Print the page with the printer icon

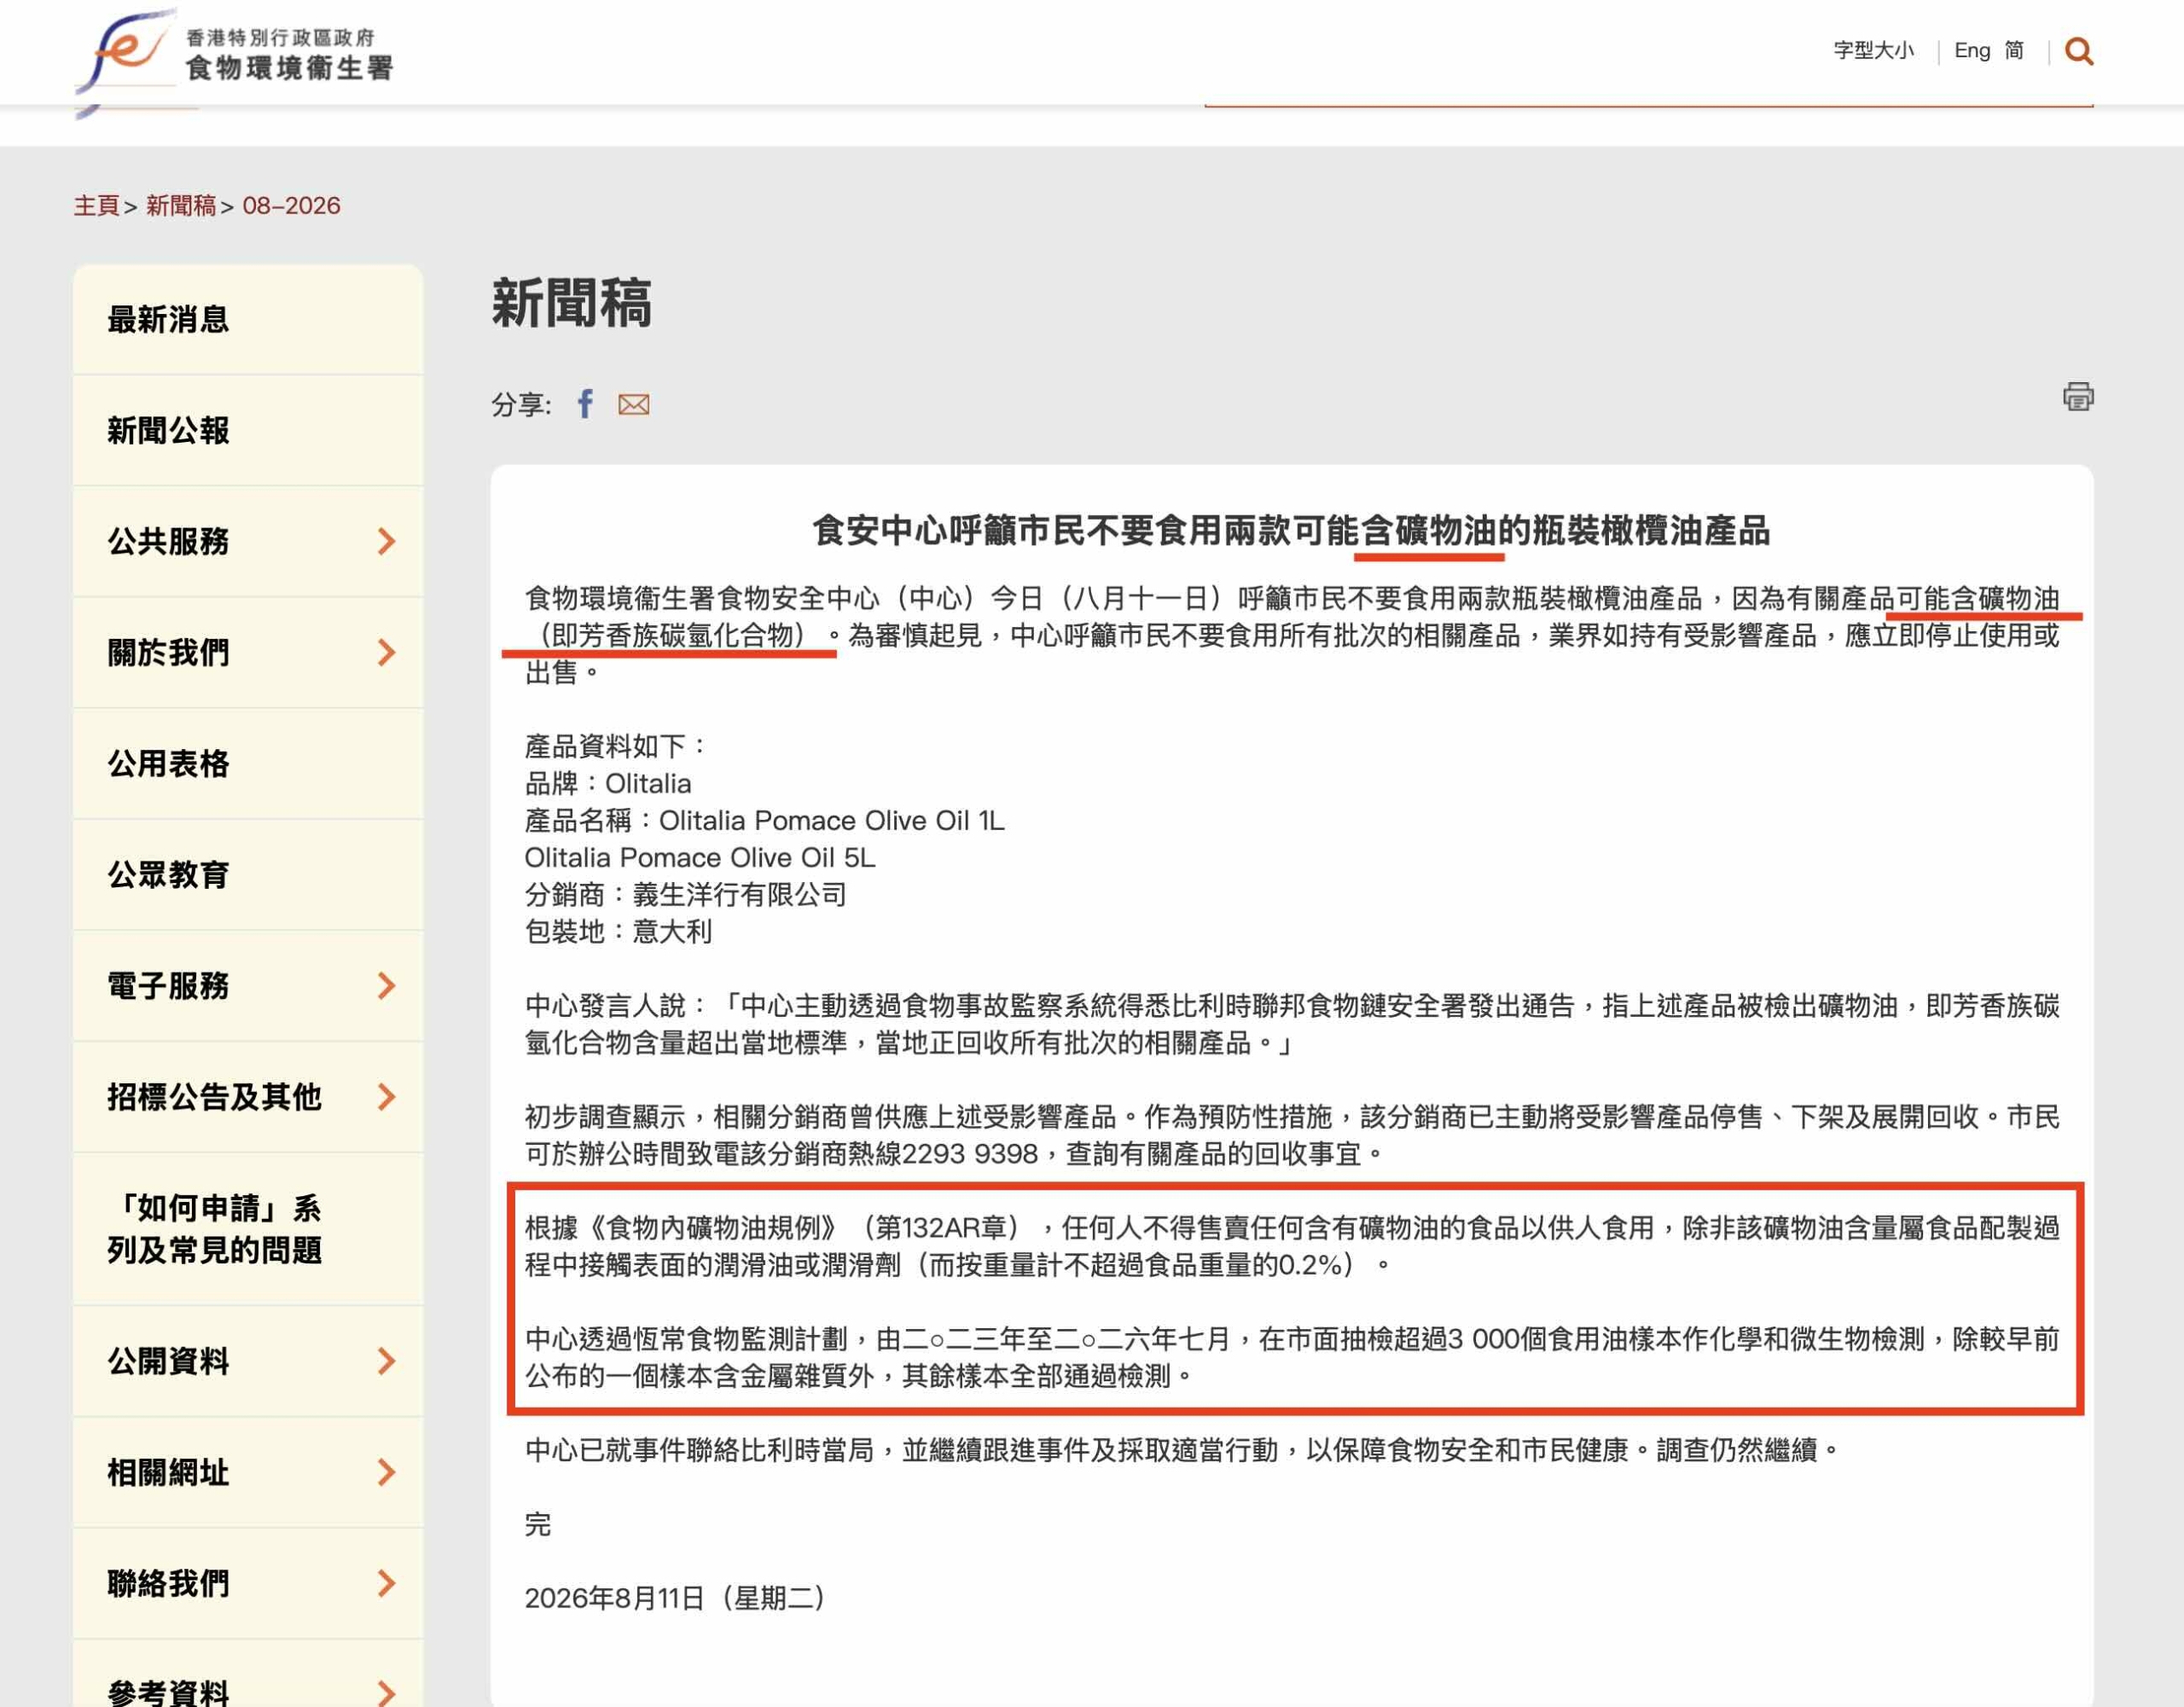point(2078,396)
